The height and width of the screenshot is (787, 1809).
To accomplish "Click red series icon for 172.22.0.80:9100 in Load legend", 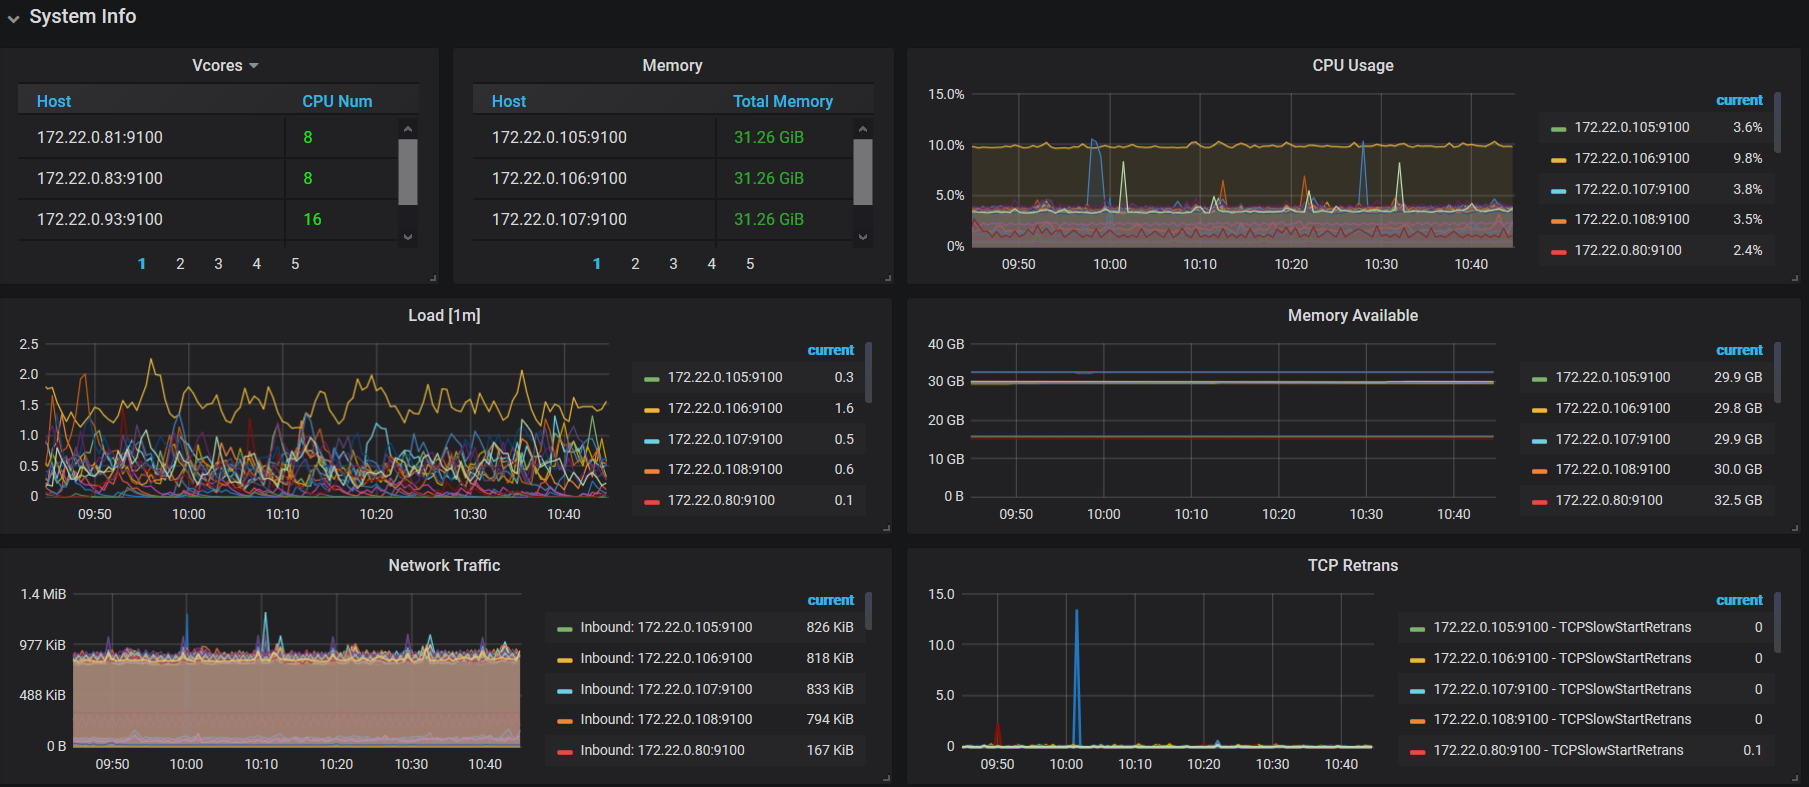I will click(652, 502).
